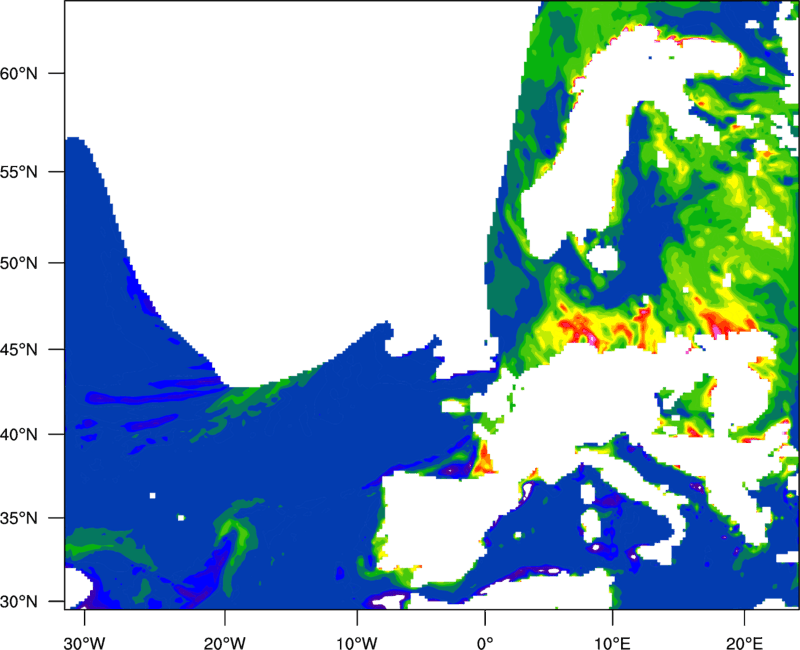Click the 45°N latitude label
This screenshot has height=650, width=800.
(19, 350)
